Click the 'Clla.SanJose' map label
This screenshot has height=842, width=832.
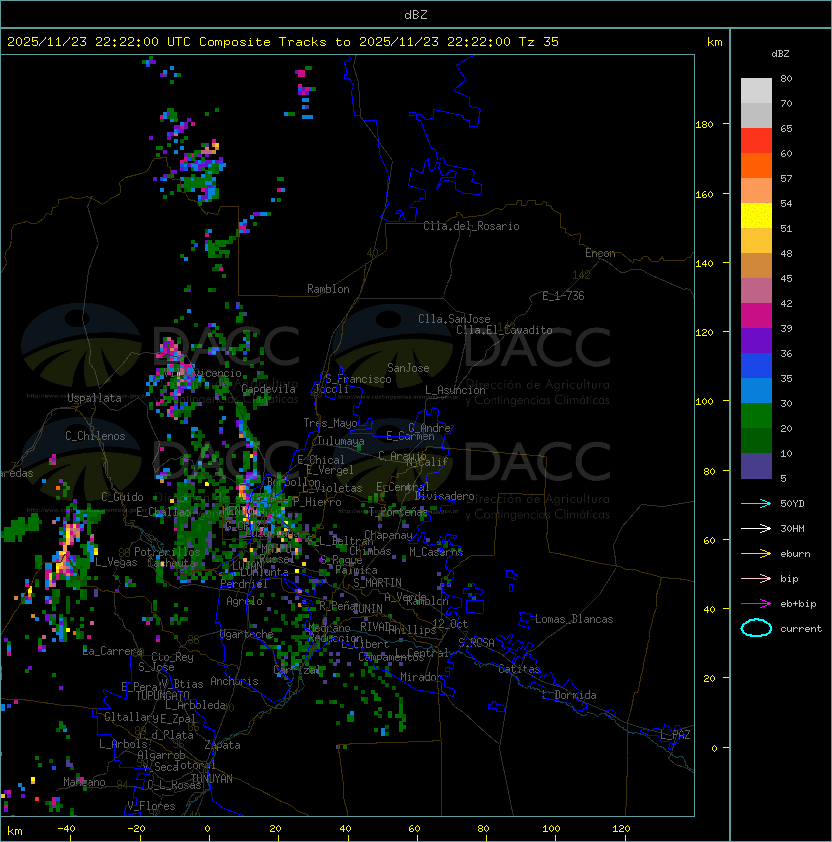tap(454, 319)
